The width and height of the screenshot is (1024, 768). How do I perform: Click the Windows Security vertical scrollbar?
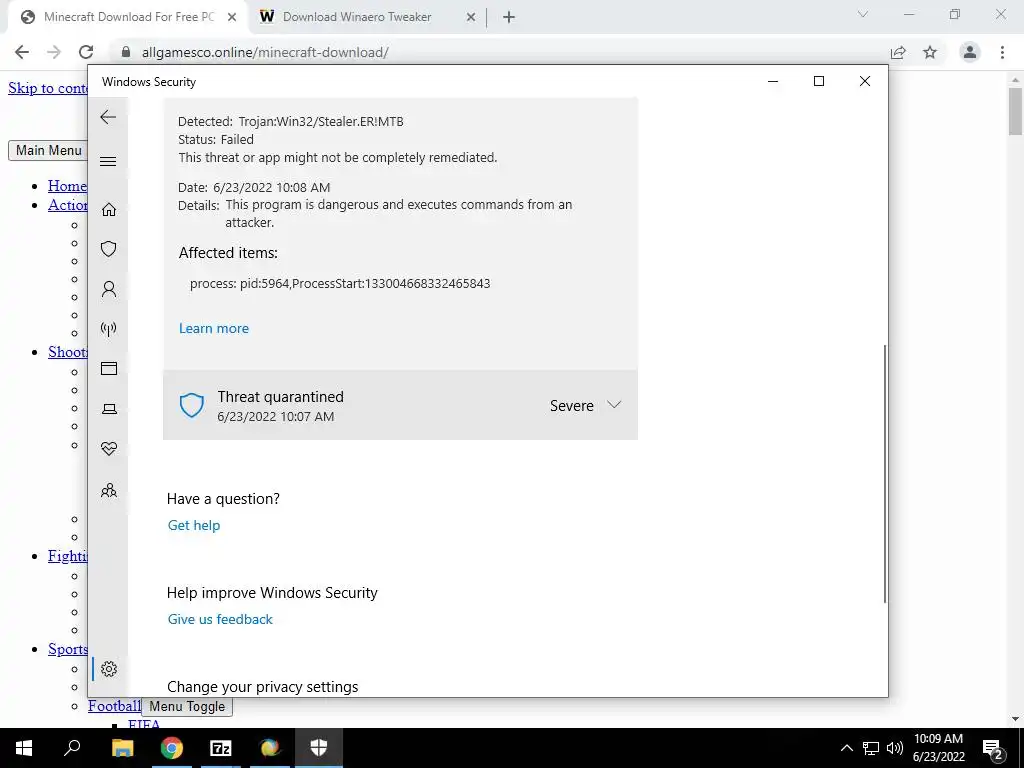(884, 473)
